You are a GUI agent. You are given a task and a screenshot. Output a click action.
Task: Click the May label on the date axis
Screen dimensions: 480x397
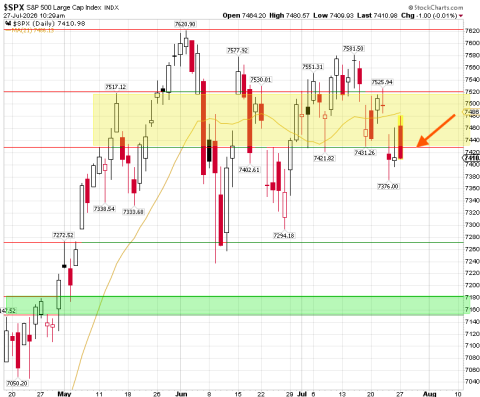(64, 394)
